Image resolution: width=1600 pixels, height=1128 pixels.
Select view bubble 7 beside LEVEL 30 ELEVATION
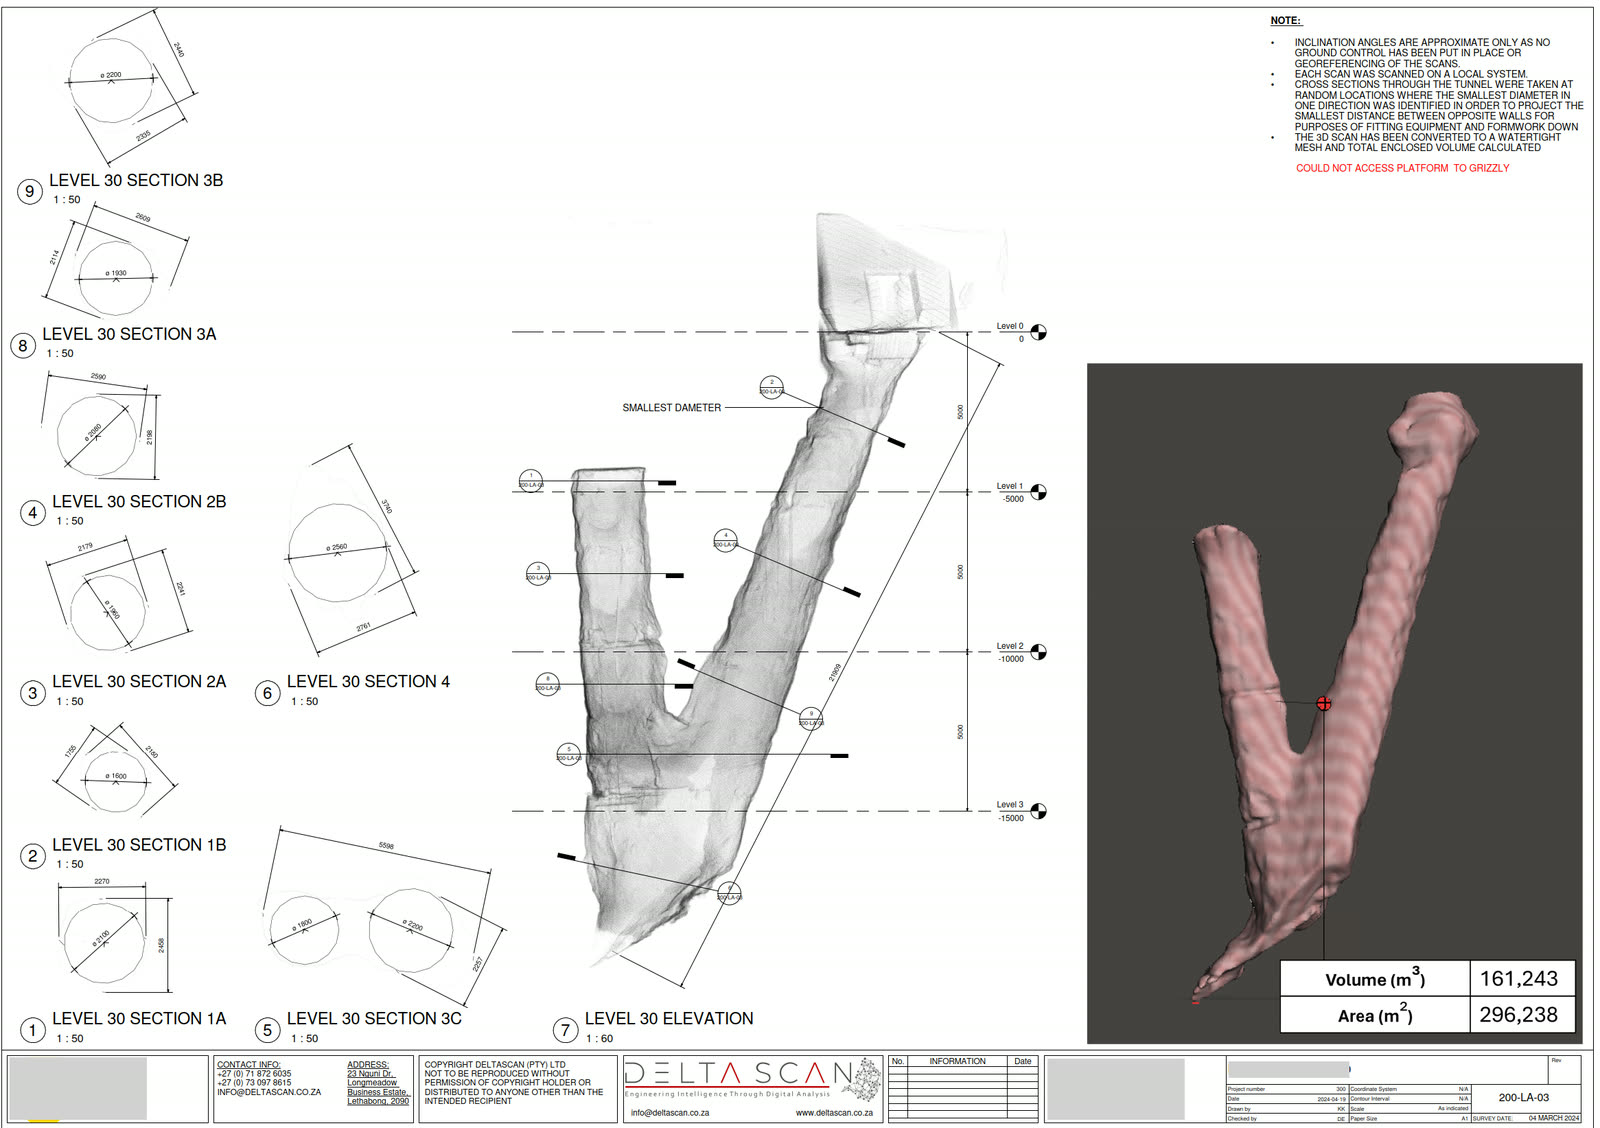[x=565, y=1030]
